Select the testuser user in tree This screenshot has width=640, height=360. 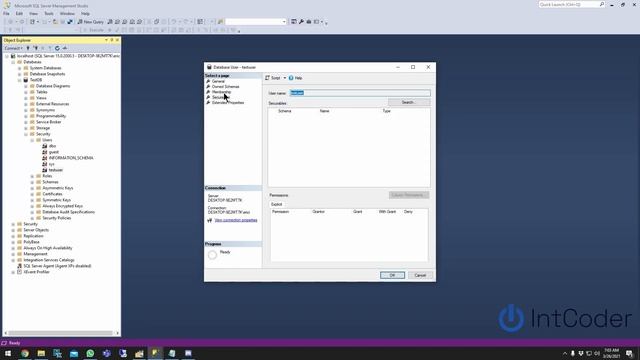[x=56, y=170]
